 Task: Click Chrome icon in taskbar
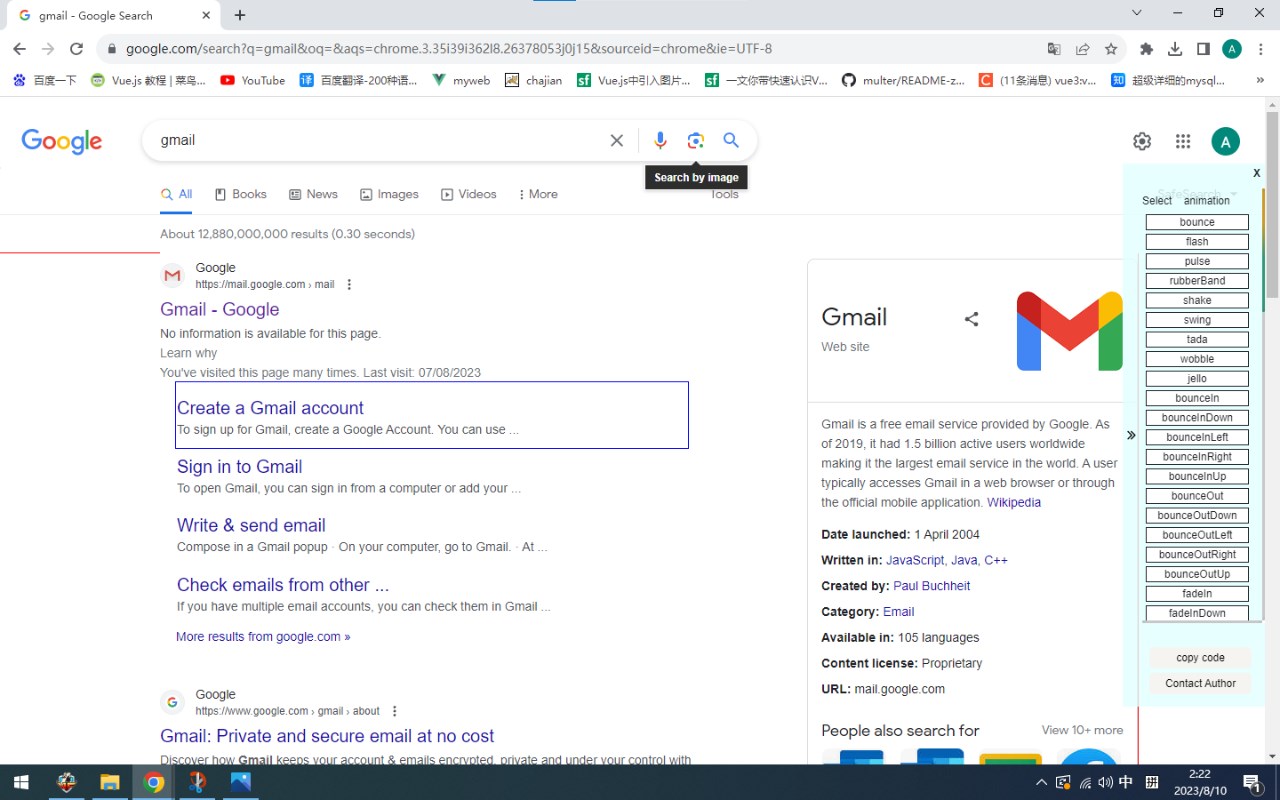tap(154, 782)
